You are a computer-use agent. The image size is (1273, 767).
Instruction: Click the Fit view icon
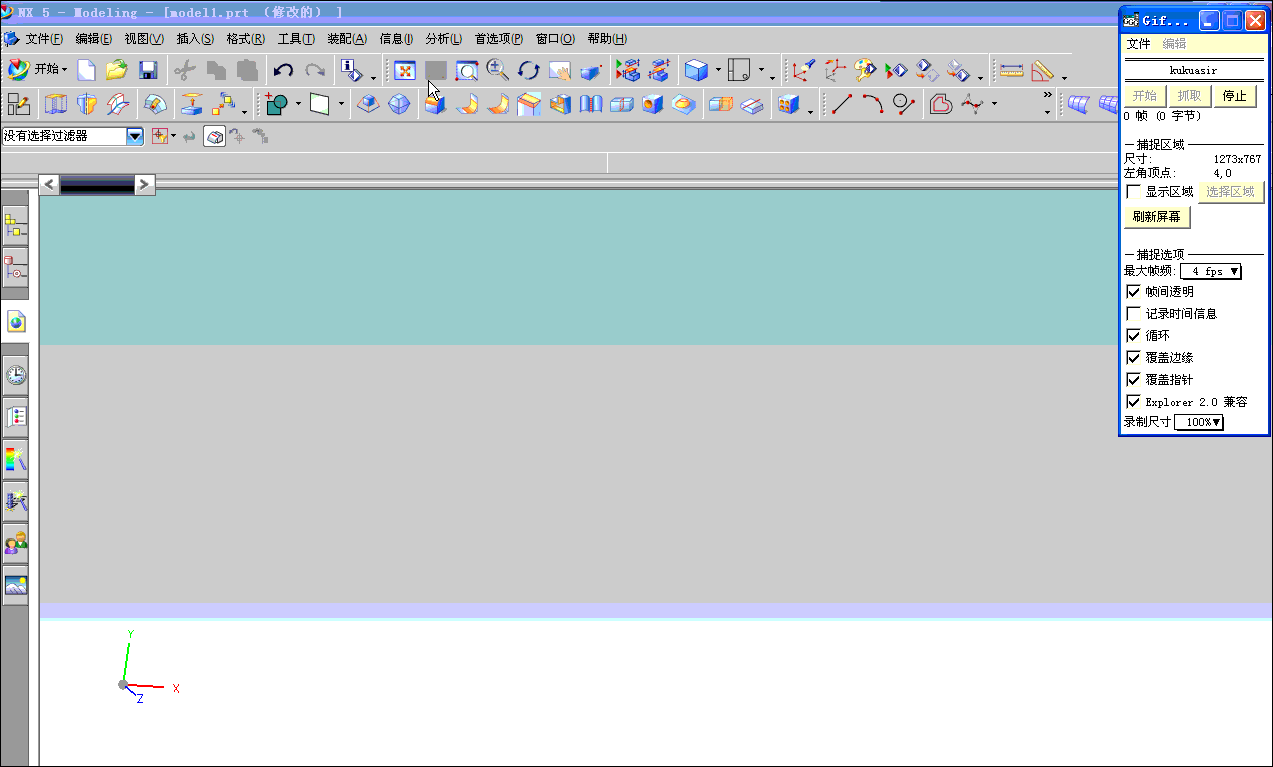click(405, 70)
